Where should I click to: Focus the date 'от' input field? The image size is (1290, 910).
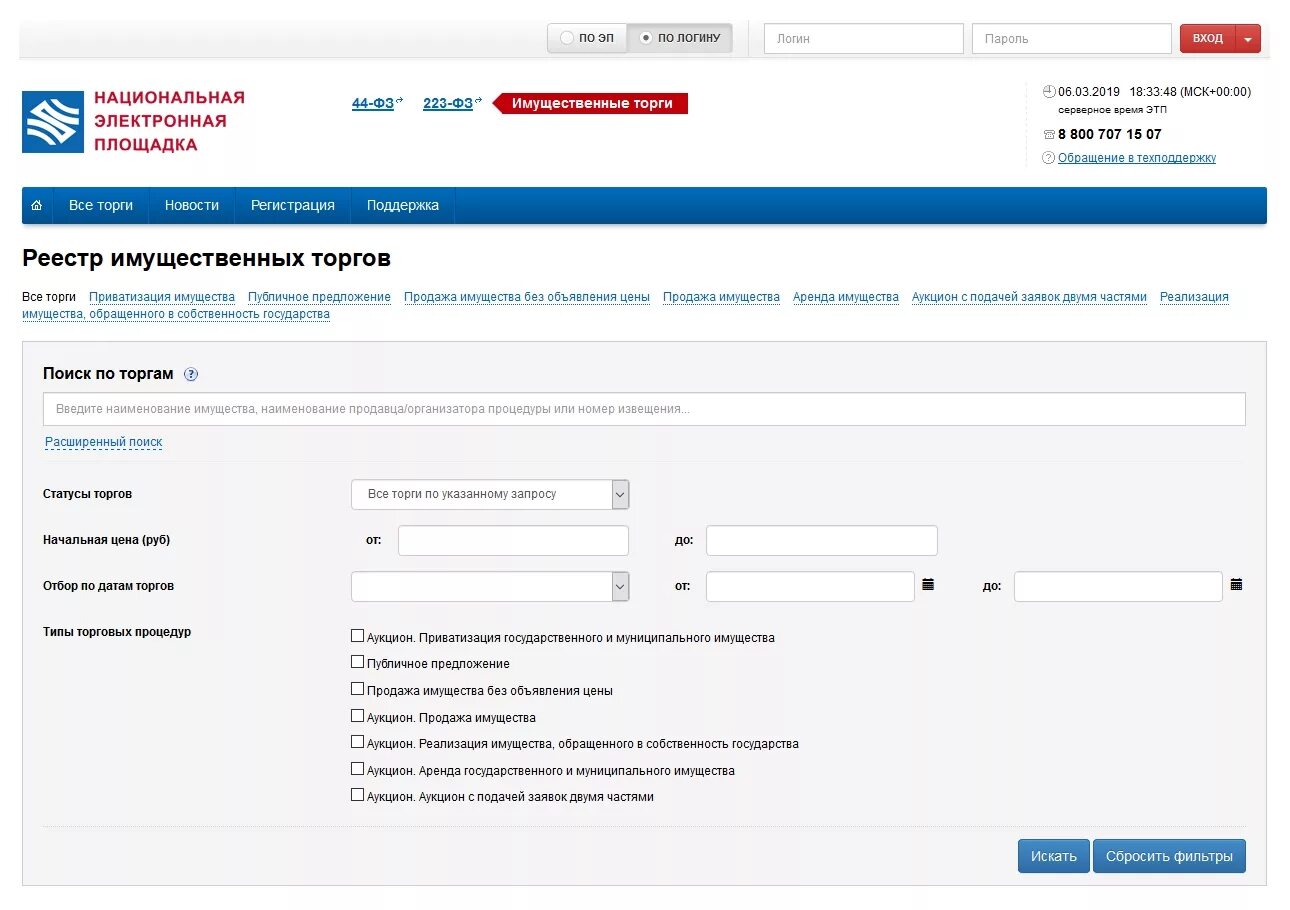[x=810, y=586]
